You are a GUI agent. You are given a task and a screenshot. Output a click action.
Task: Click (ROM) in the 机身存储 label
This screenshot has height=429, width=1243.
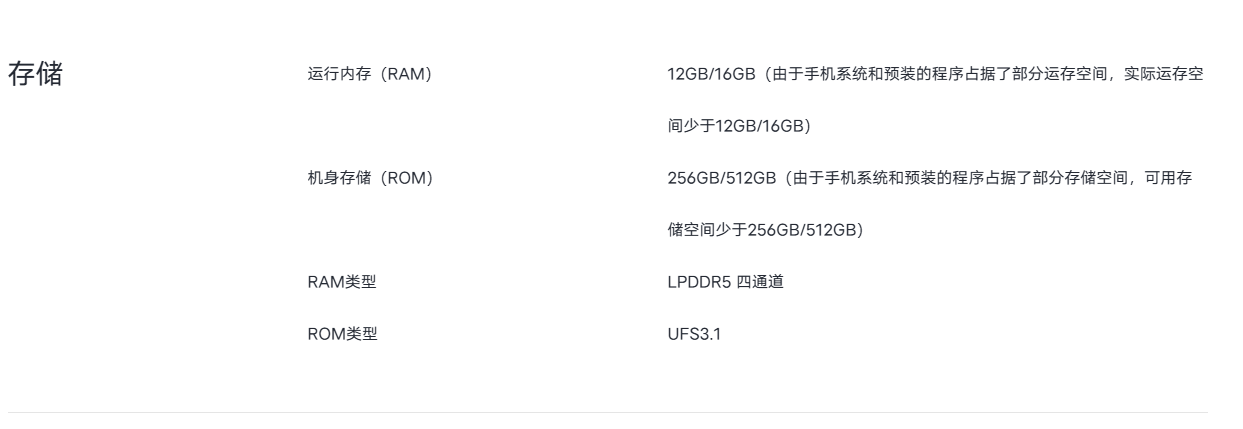point(402,180)
